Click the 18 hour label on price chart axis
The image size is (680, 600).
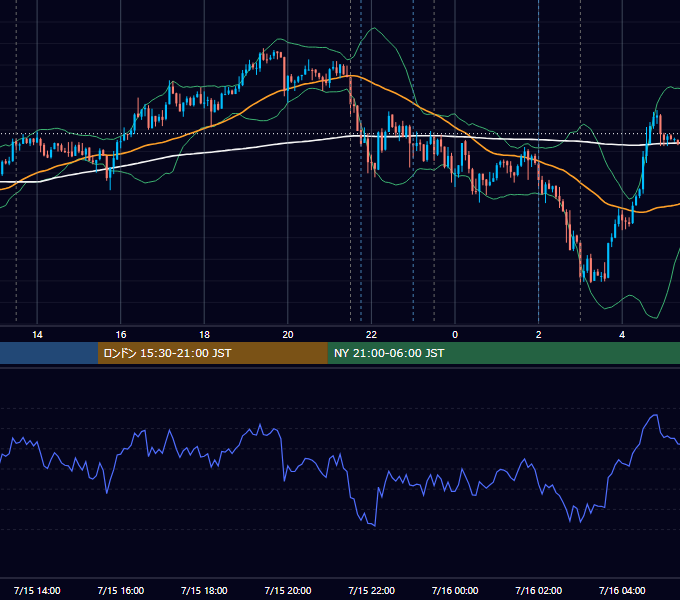204,335
